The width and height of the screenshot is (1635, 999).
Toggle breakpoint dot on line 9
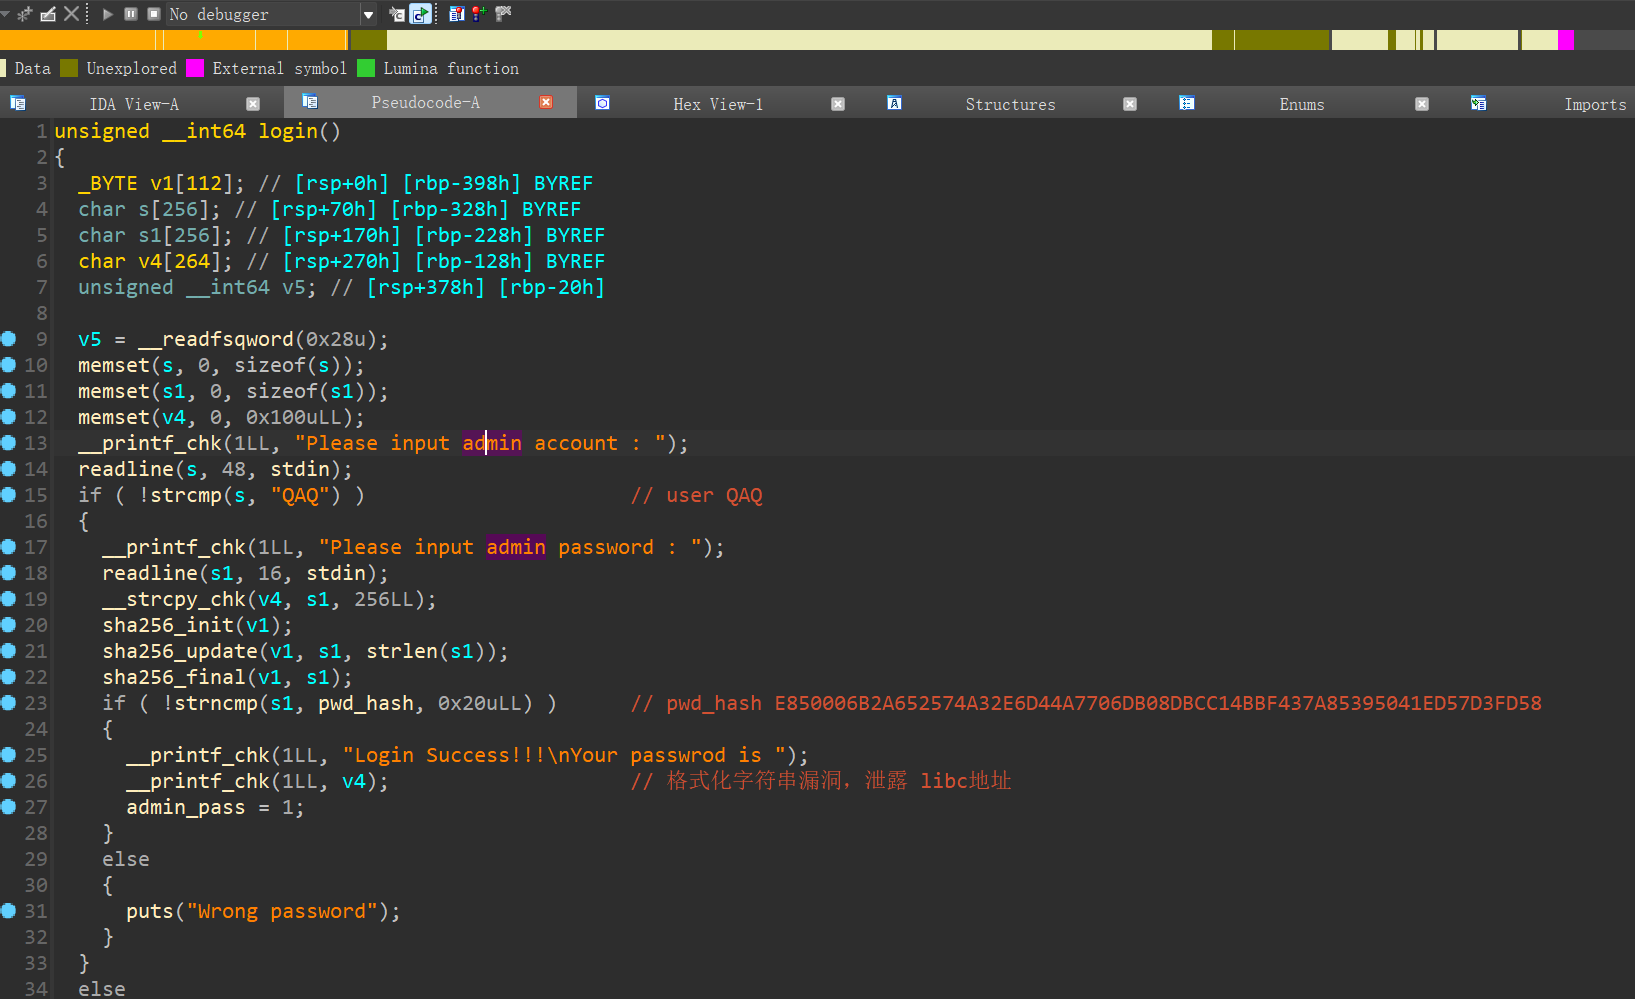9,339
